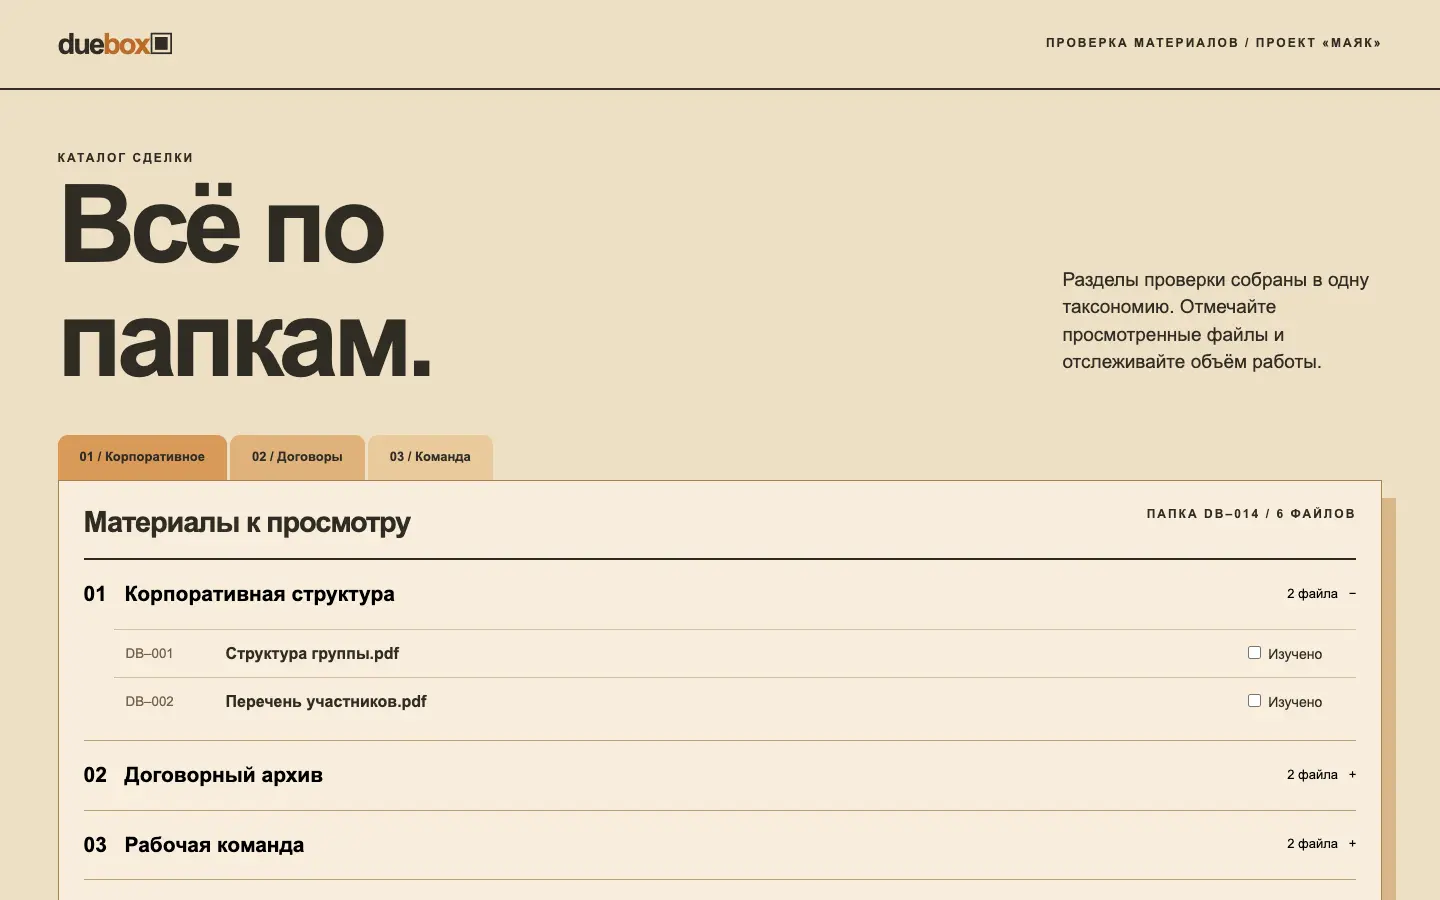Image resolution: width=1440 pixels, height=900 pixels.
Task: Open the 01 / Корпоративное tab
Action: 142,457
